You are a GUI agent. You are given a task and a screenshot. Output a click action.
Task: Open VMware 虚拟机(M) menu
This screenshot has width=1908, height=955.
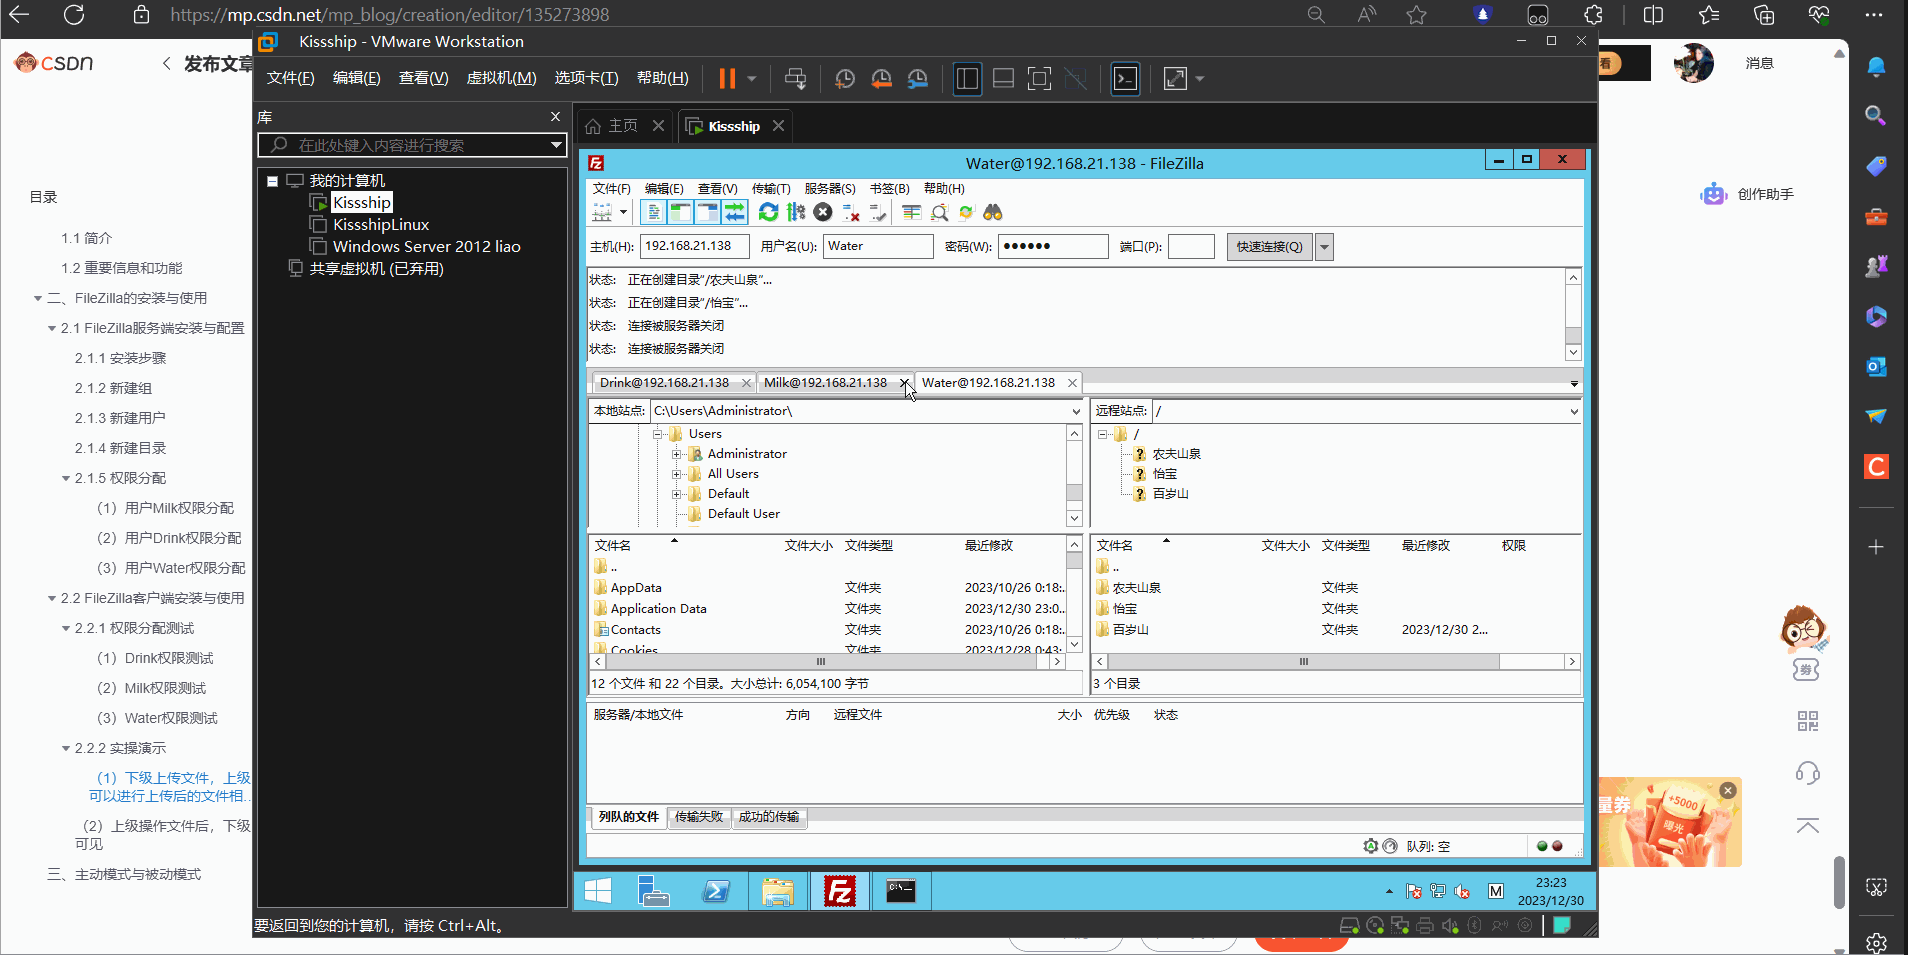[x=502, y=78]
